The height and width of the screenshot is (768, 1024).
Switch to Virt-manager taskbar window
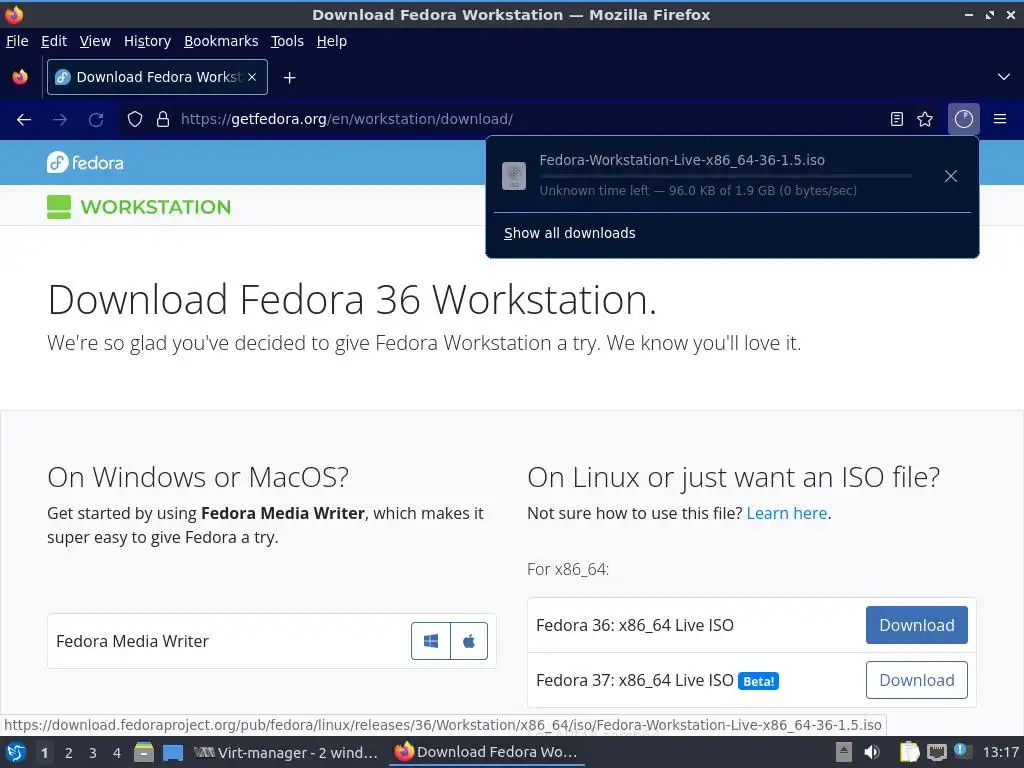[x=286, y=752]
